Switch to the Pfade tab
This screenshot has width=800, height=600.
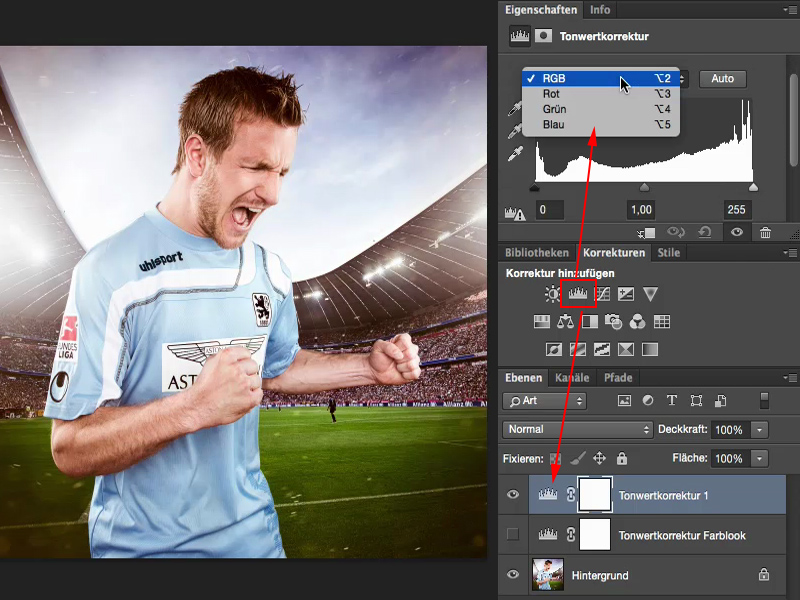click(x=618, y=378)
